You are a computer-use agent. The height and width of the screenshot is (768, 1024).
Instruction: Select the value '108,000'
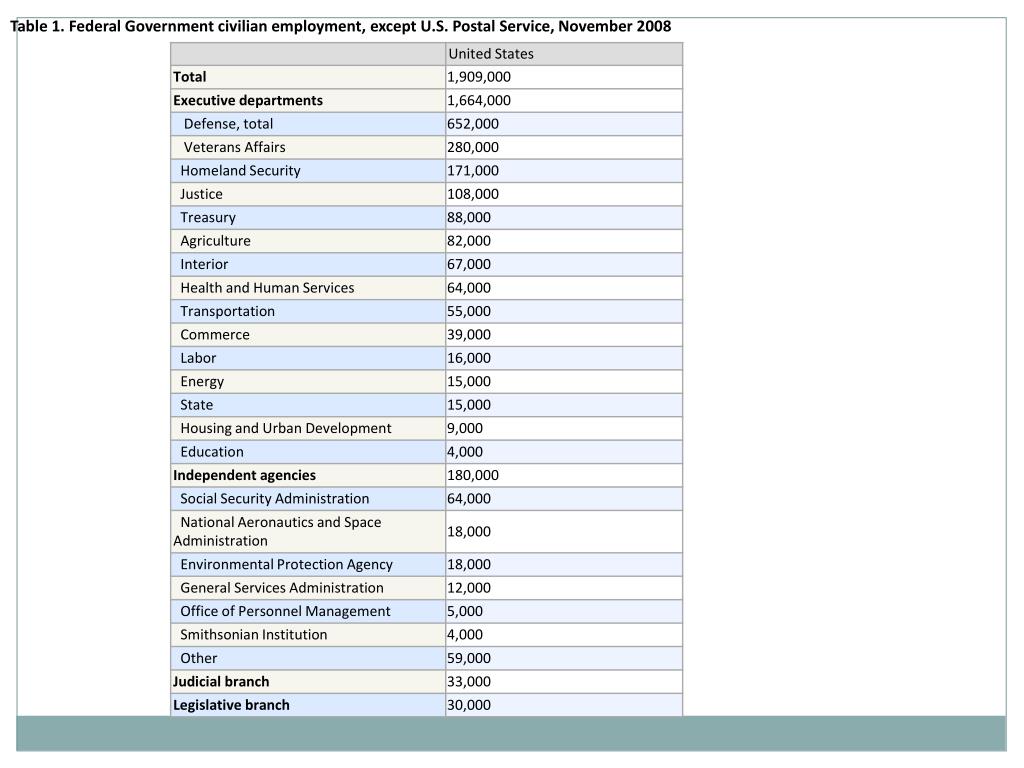click(x=473, y=195)
